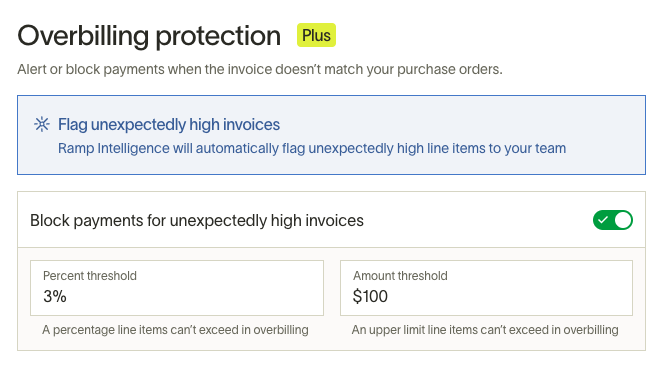The height and width of the screenshot is (371, 663).
Task: Click the 3% threshold value
Action: coord(55,297)
